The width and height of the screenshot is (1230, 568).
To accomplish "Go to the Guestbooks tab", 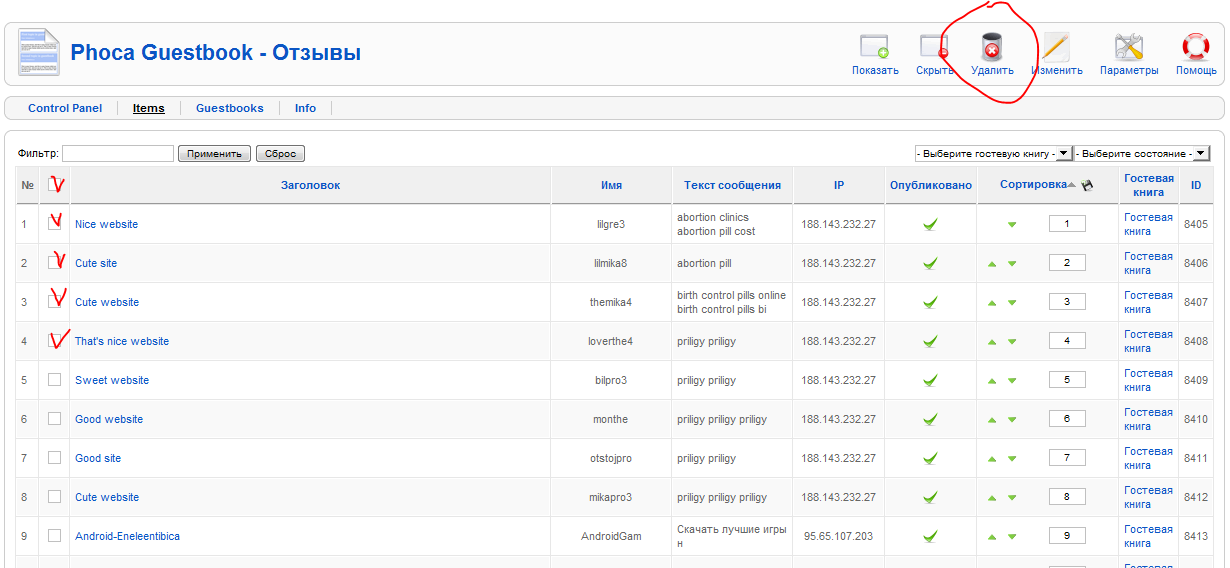I will [x=230, y=108].
